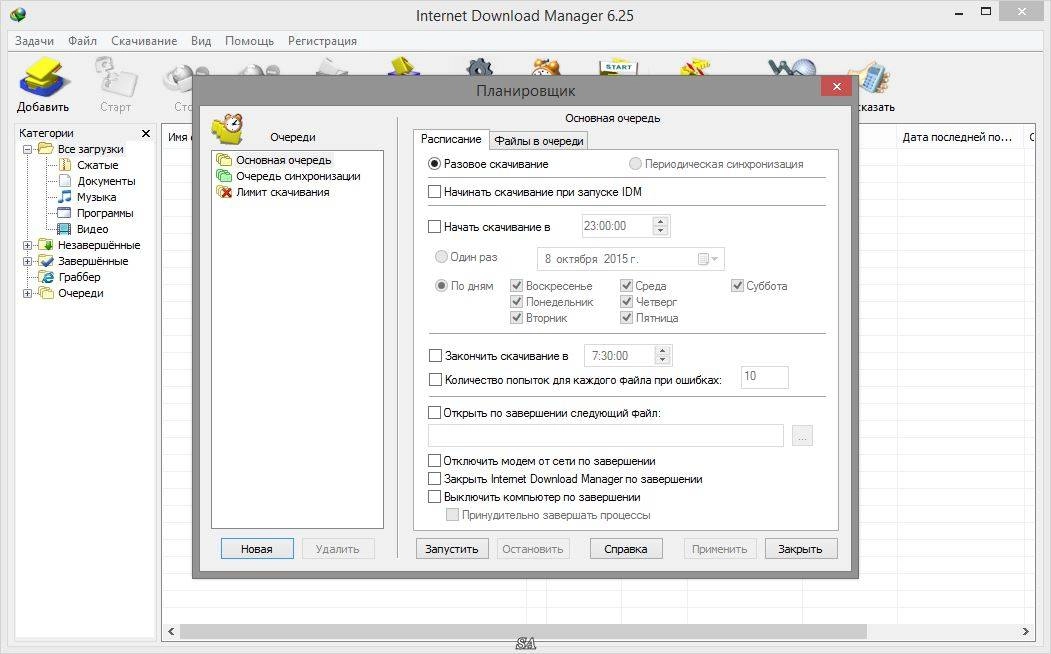Click the START queue toolbar icon
The image size is (1051, 654).
[x=618, y=66]
